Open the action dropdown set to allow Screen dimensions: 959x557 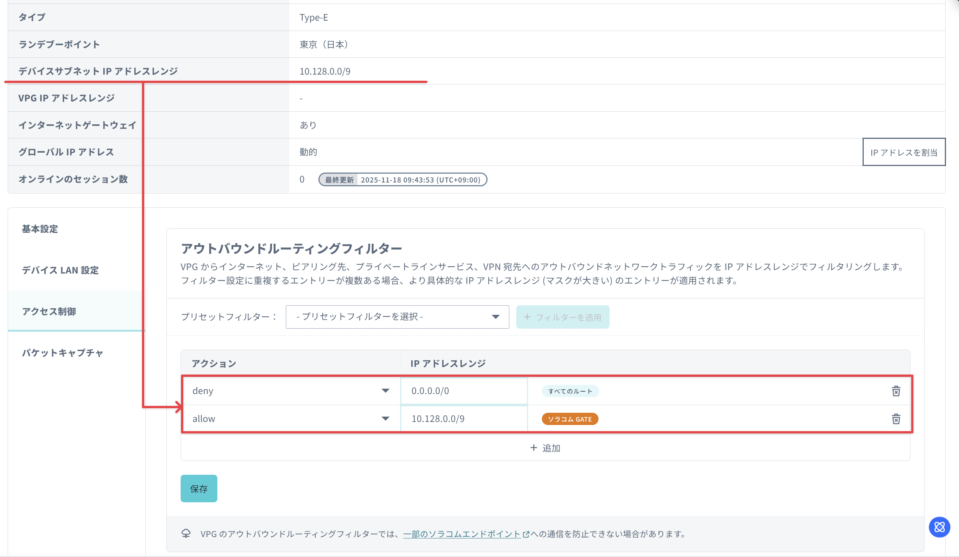(x=290, y=419)
